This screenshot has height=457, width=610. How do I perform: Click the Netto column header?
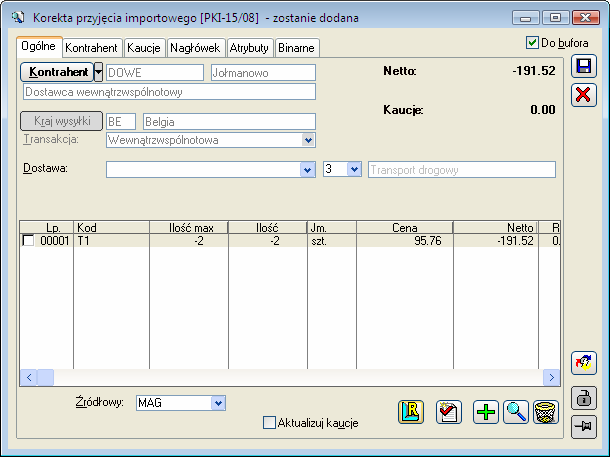pos(496,228)
